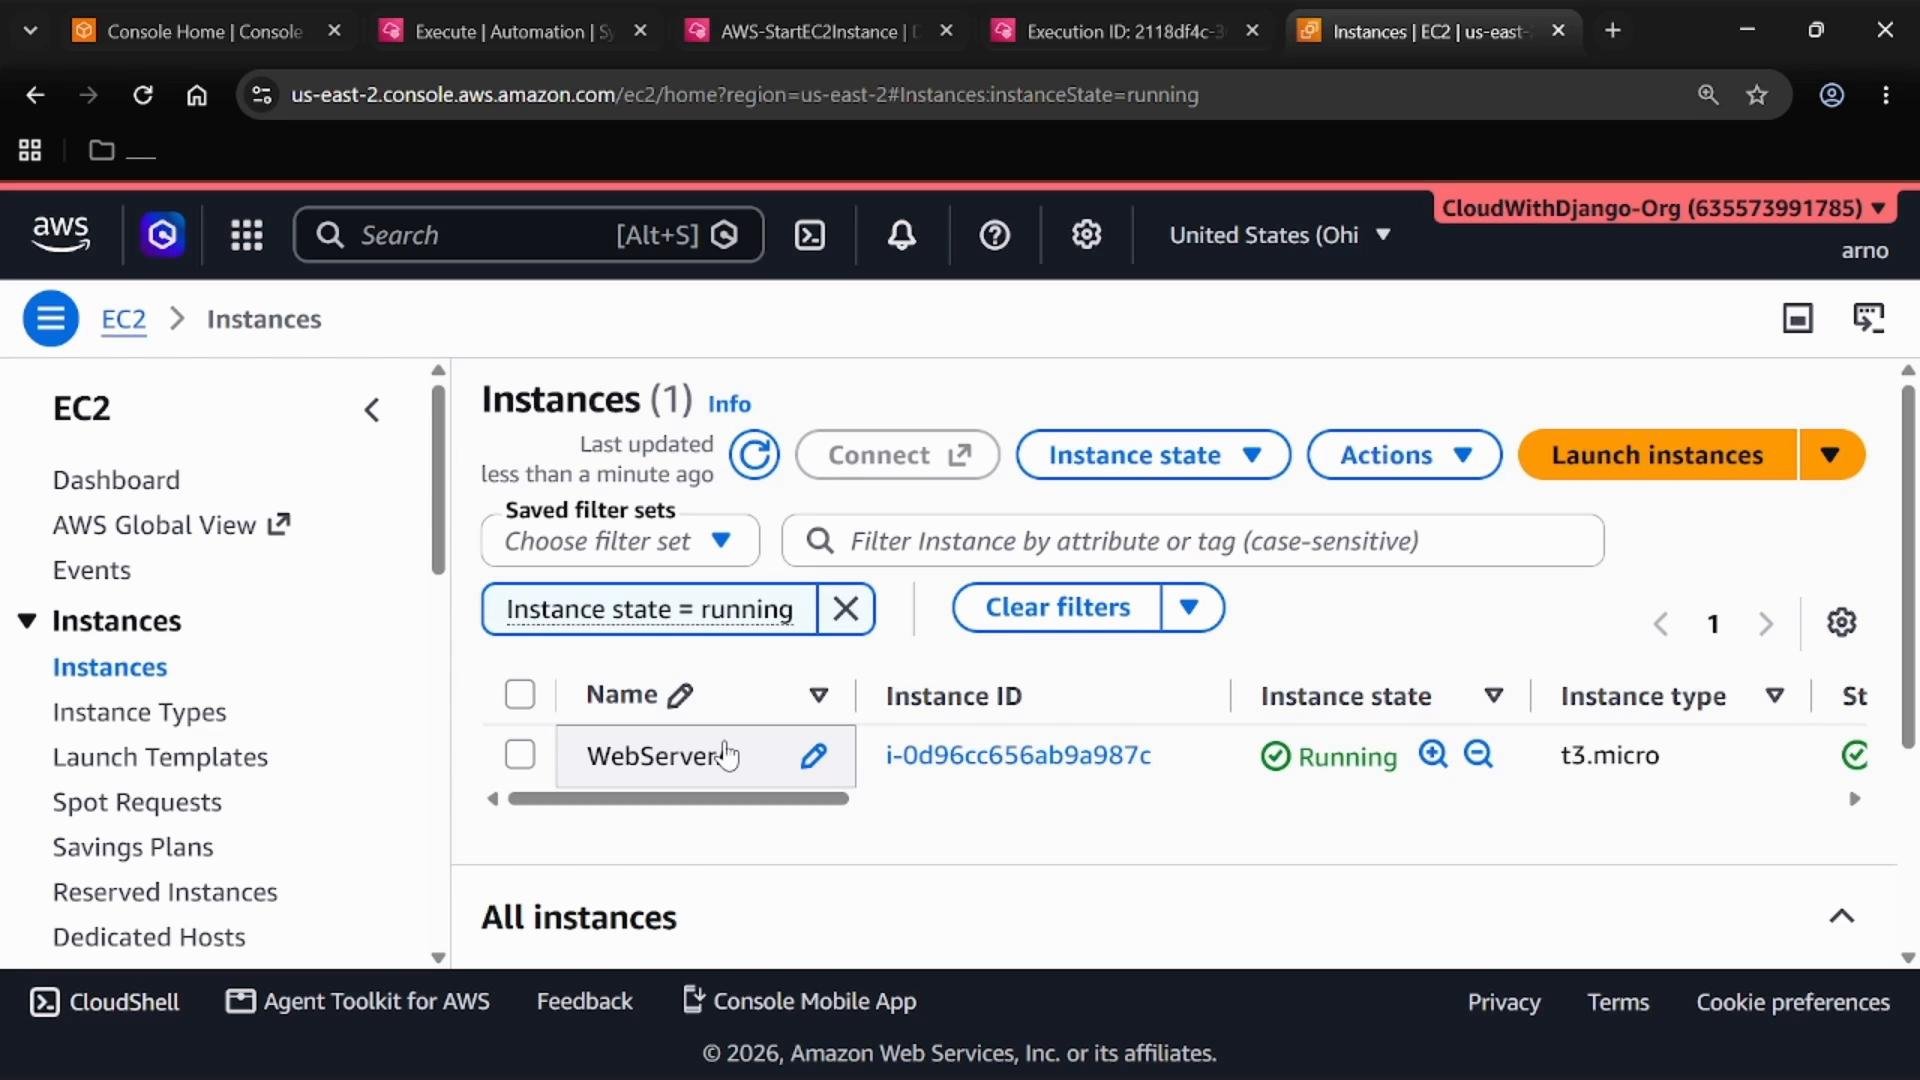Open the split panel layout icon

click(x=1798, y=319)
